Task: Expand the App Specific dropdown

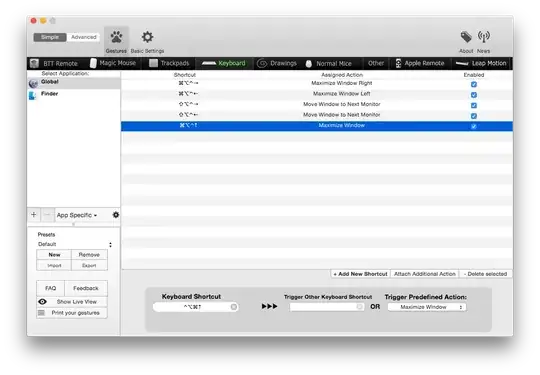Action: point(77,215)
